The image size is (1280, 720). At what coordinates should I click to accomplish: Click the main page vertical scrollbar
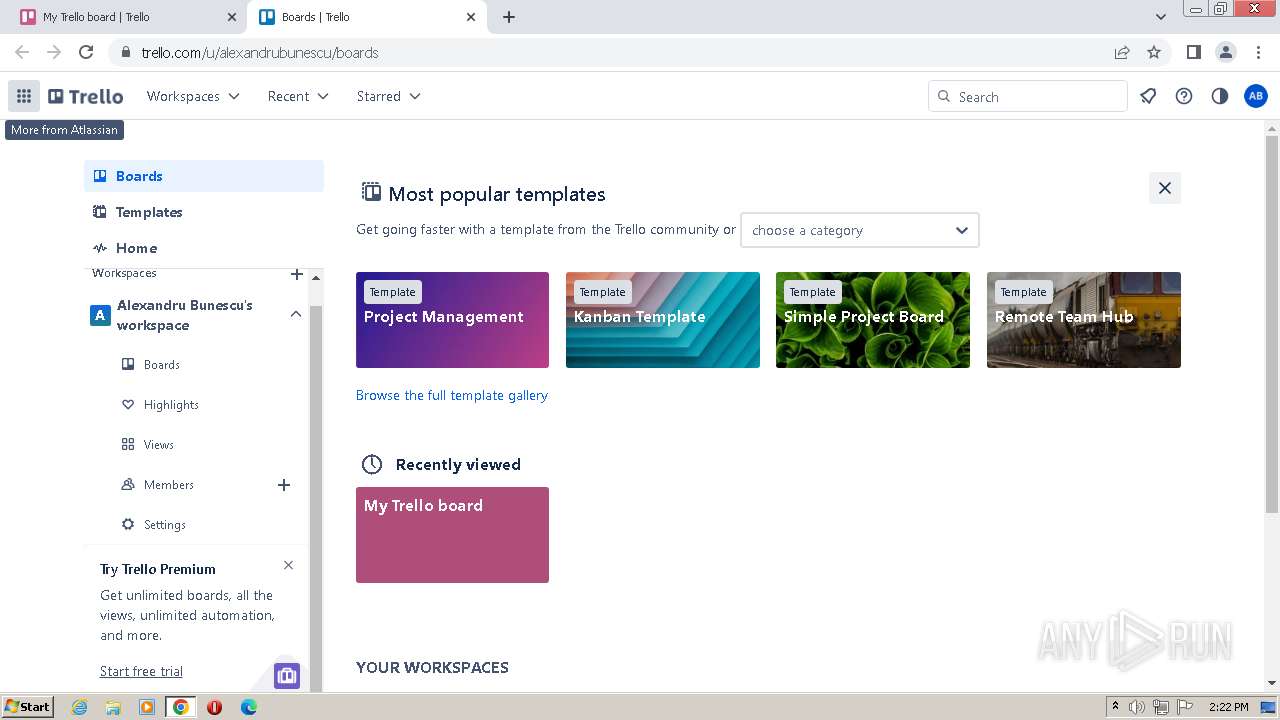1272,325
